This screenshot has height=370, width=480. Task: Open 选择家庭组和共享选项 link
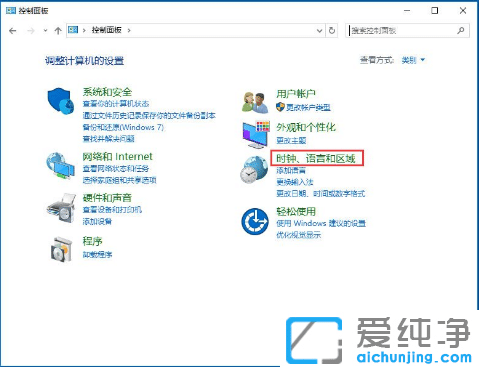point(119,180)
